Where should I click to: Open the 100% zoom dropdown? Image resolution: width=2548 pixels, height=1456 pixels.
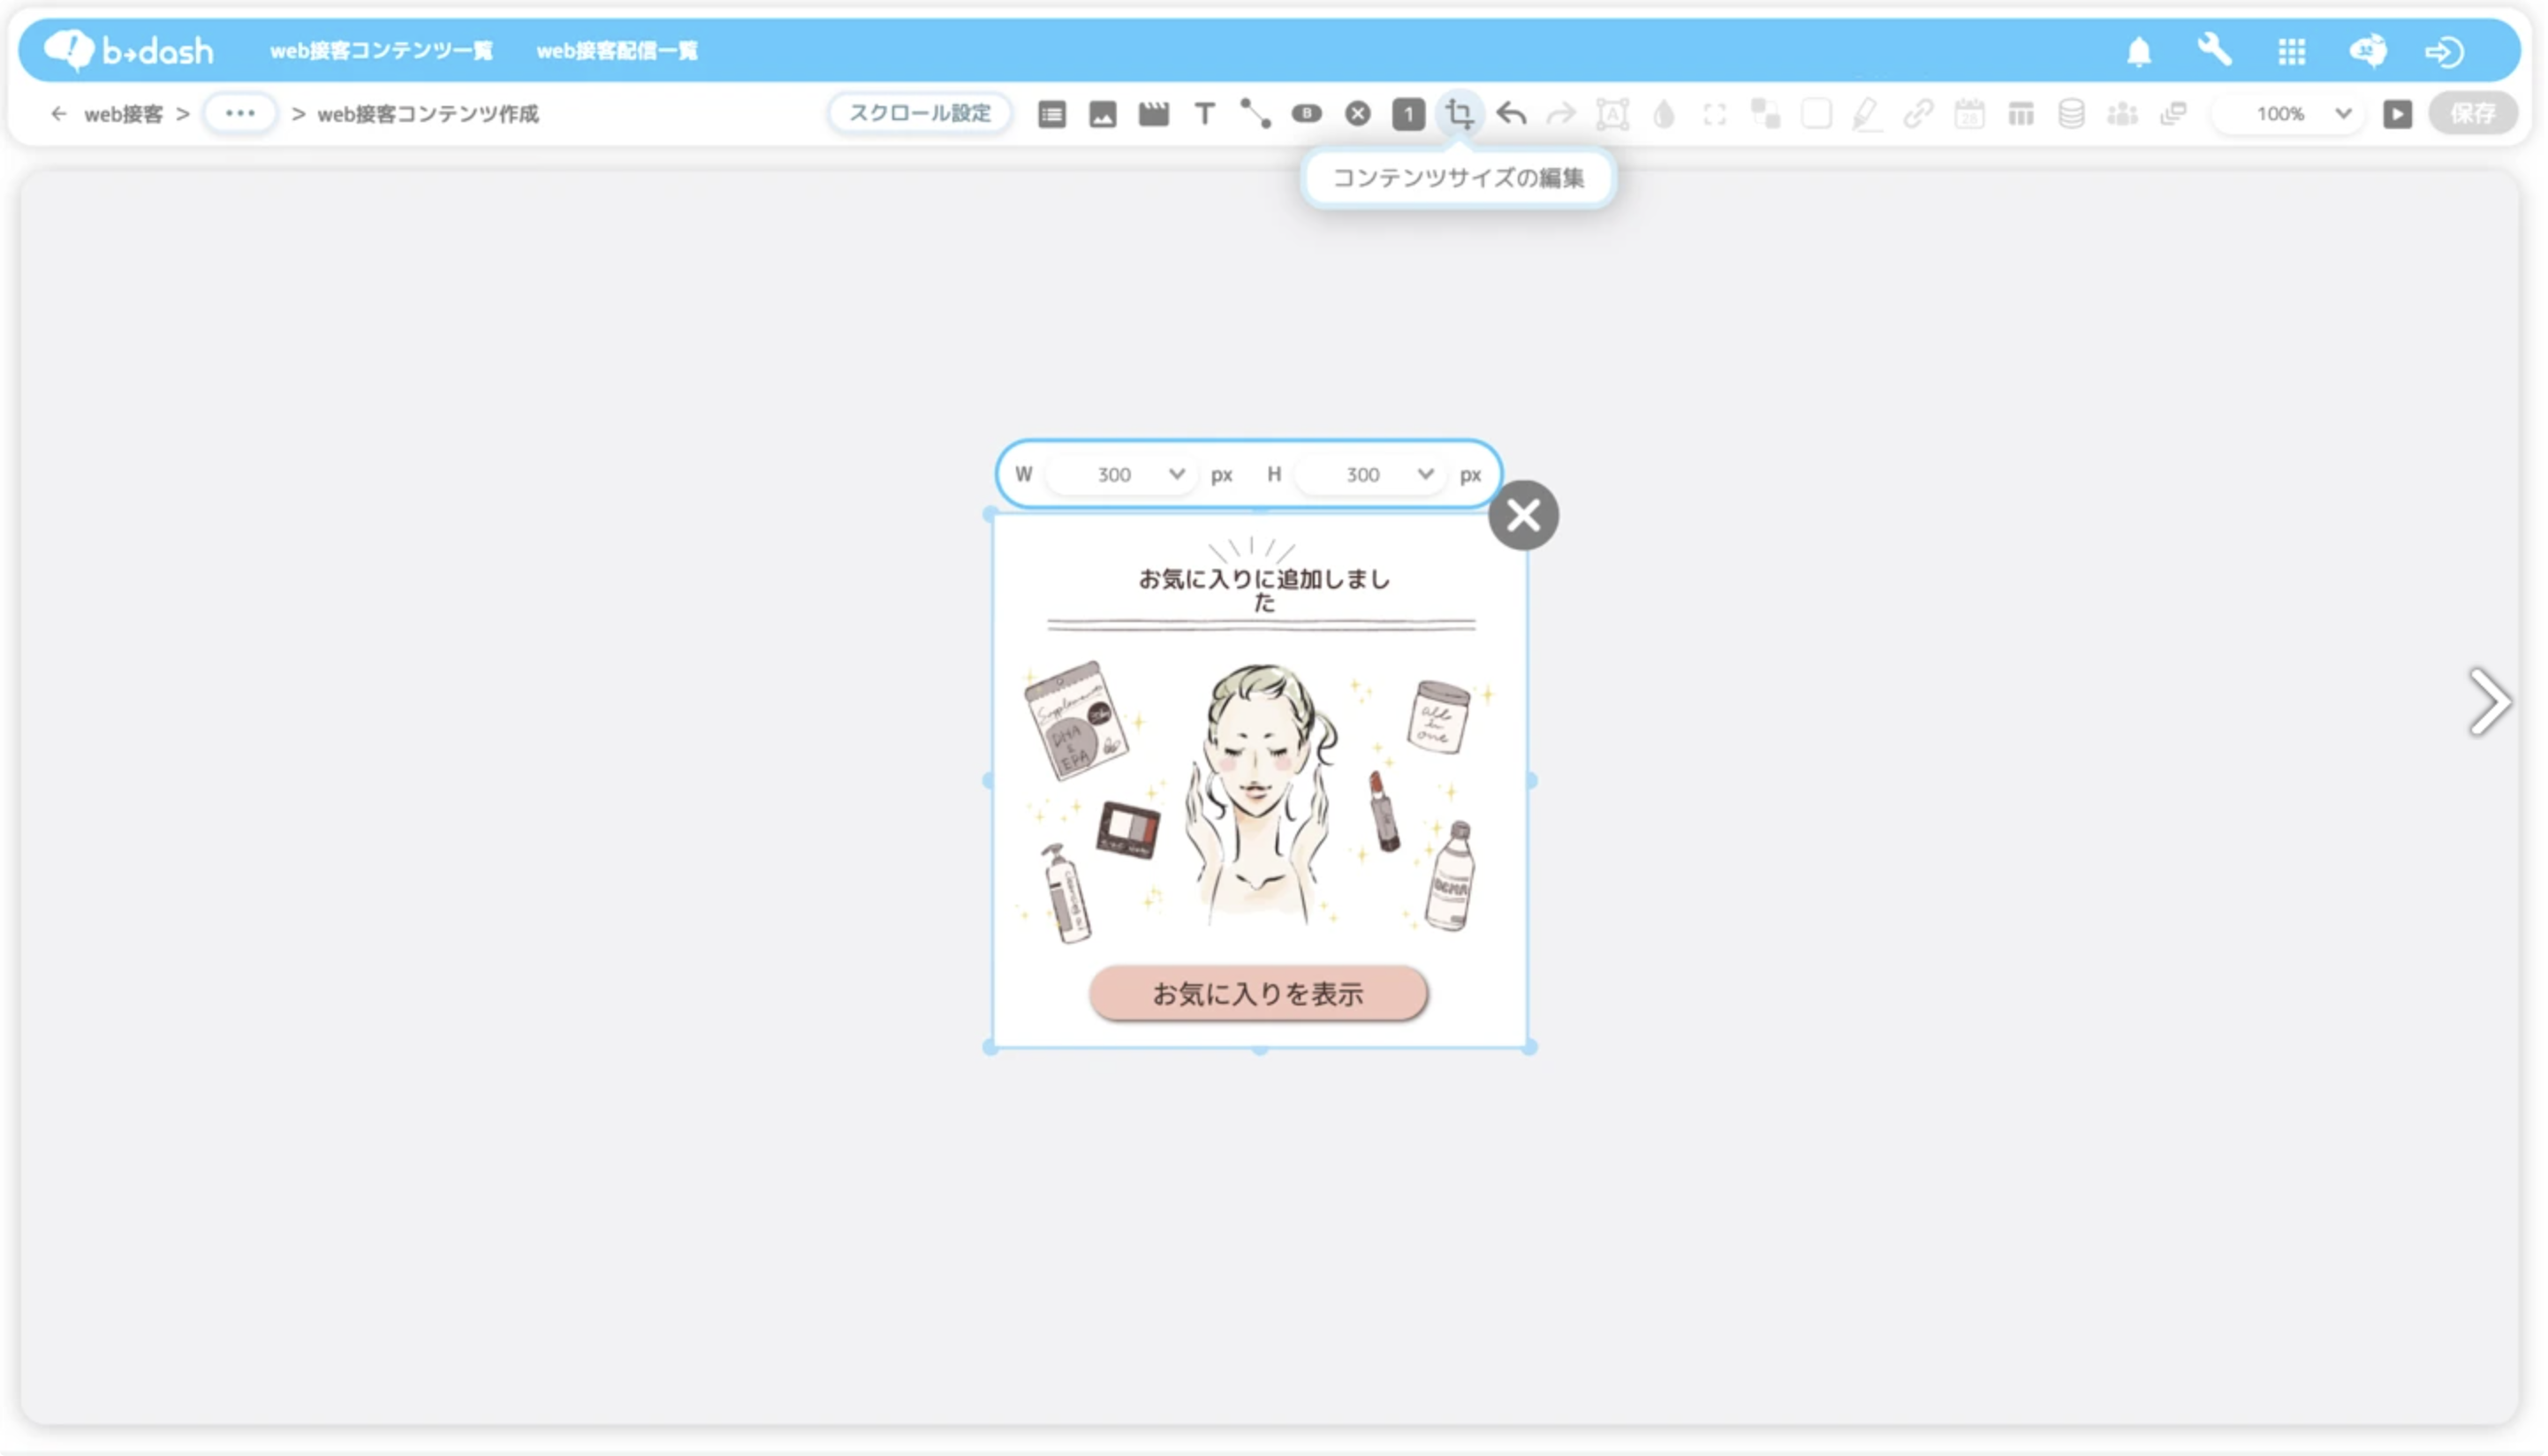[x=2342, y=114]
